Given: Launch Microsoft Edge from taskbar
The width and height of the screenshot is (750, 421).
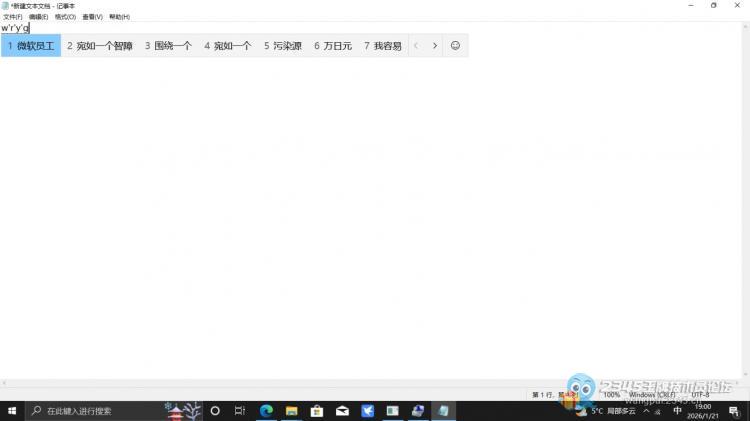Looking at the screenshot, I should click(267, 411).
